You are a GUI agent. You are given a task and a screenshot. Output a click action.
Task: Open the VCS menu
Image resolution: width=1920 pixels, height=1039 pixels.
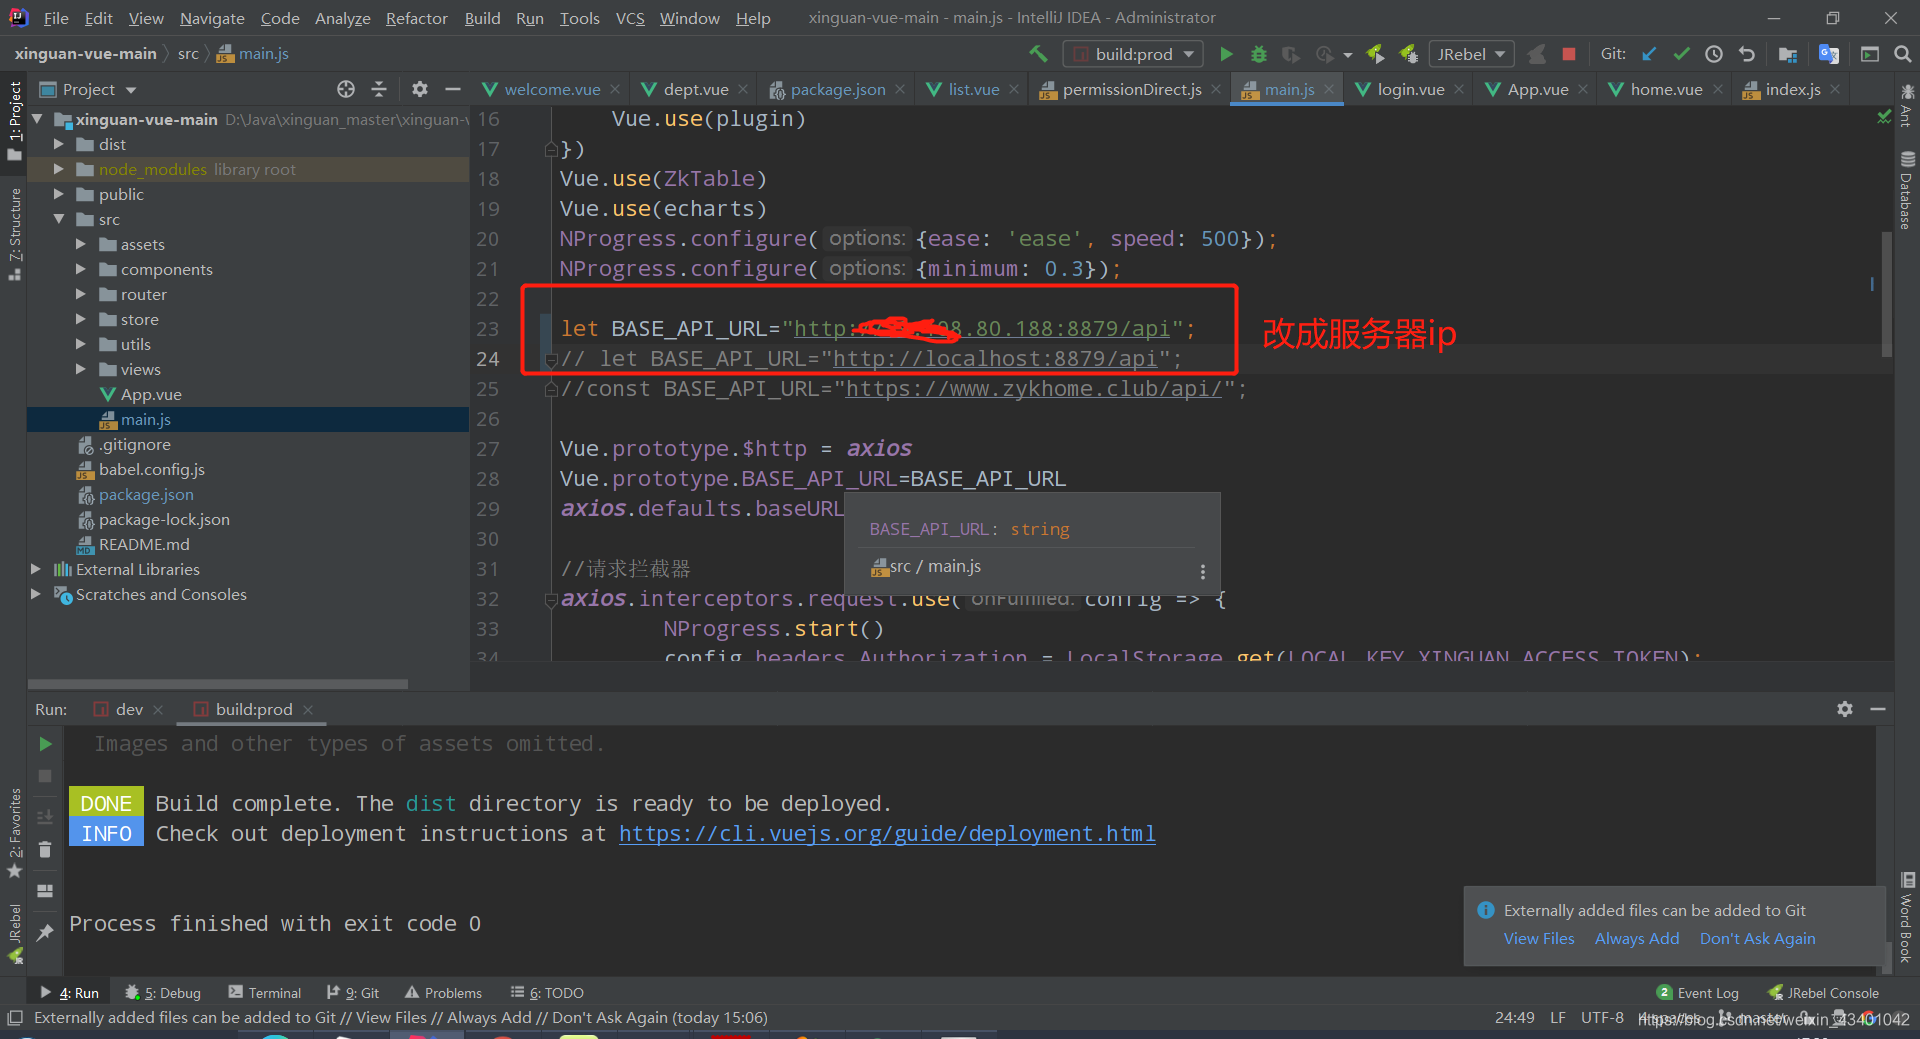click(x=630, y=18)
